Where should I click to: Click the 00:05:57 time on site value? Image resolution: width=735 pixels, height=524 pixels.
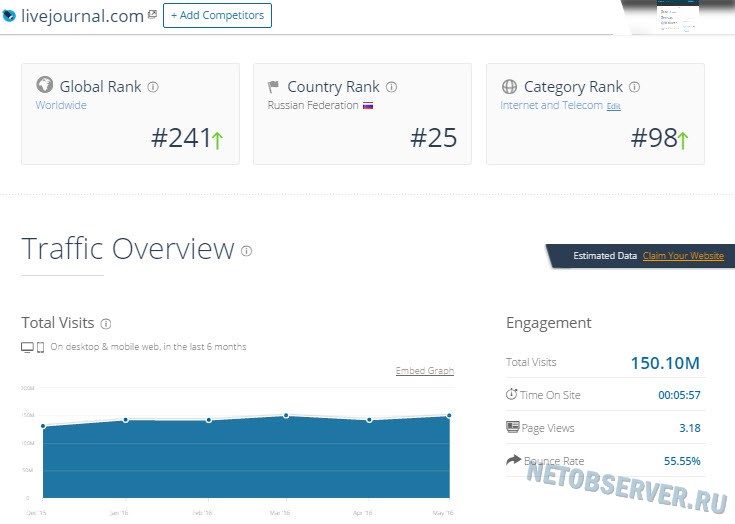(x=679, y=395)
